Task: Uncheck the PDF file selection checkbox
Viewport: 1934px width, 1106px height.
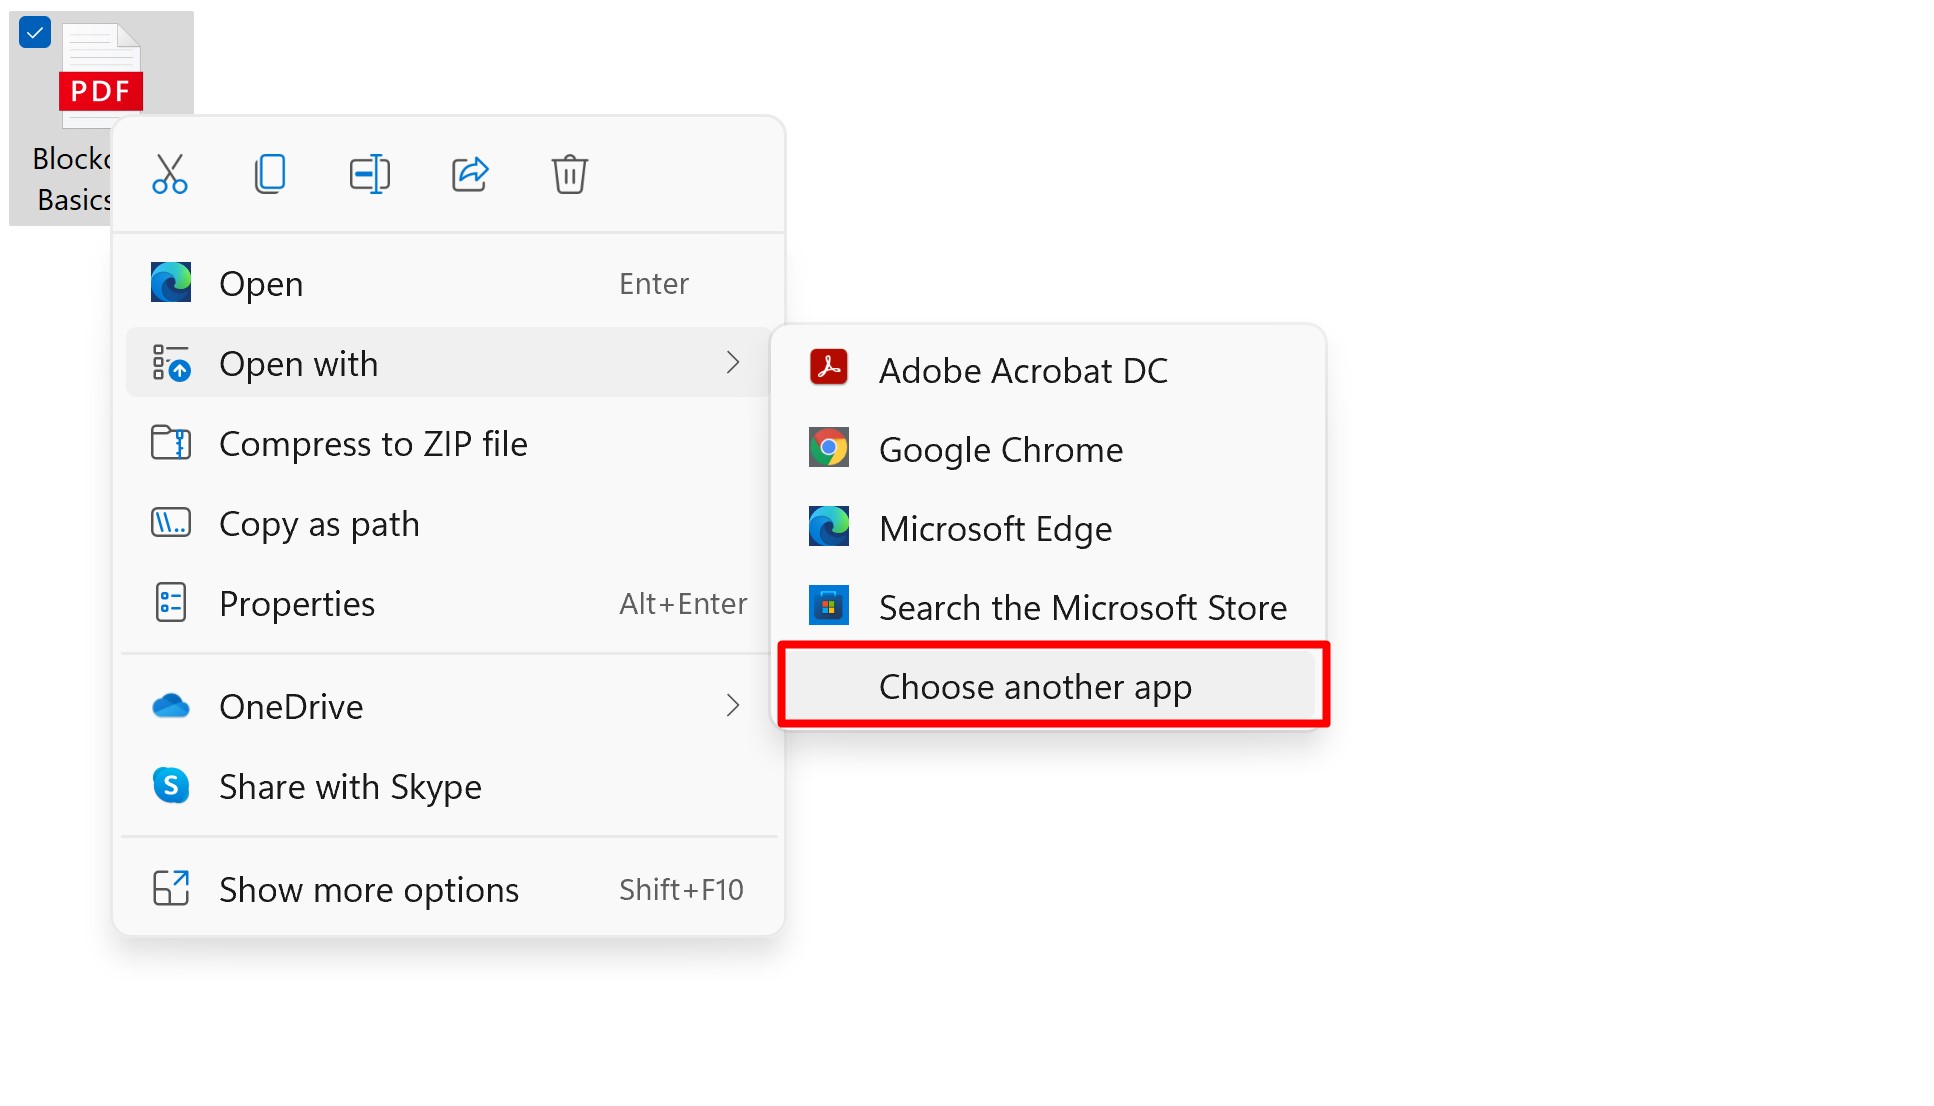Action: click(x=35, y=33)
